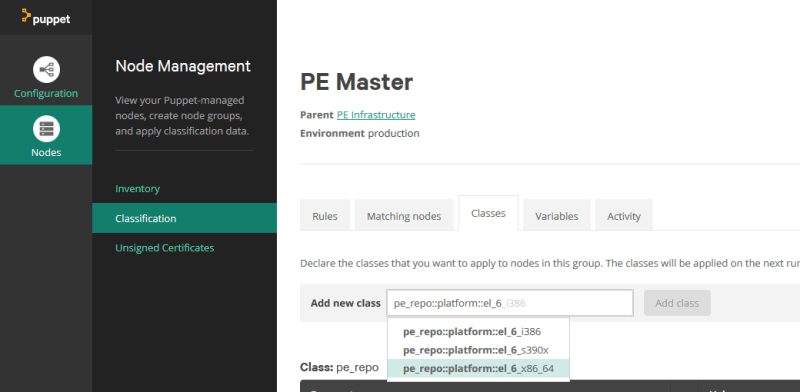800x392 pixels.
Task: Open the Activity tab
Action: pos(623,215)
